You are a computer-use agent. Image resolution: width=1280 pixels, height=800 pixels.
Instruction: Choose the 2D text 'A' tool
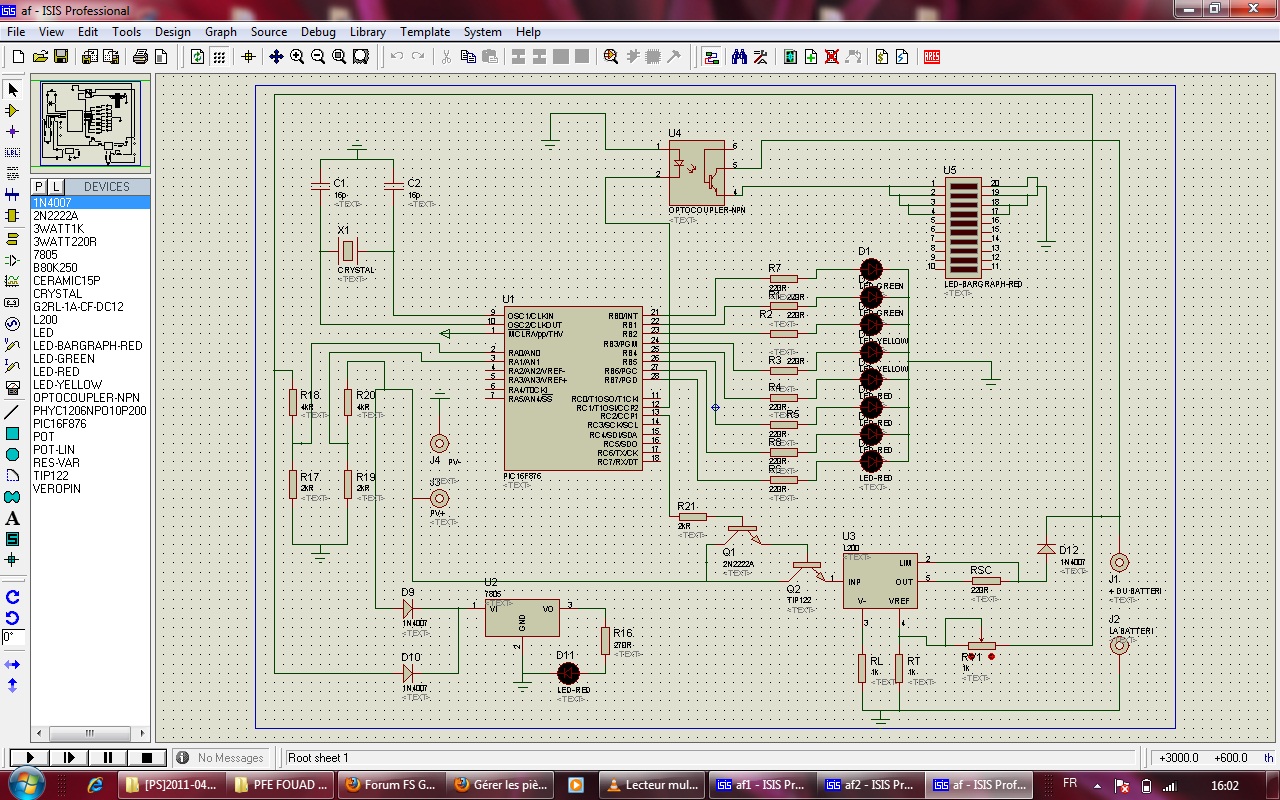(13, 518)
